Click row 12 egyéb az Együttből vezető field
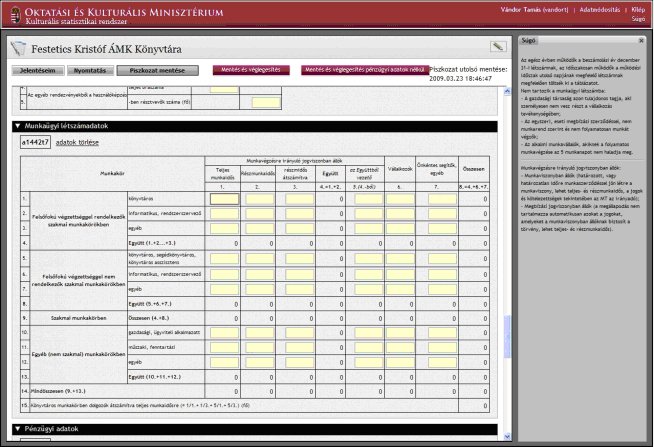654x447 pixels. click(x=369, y=362)
